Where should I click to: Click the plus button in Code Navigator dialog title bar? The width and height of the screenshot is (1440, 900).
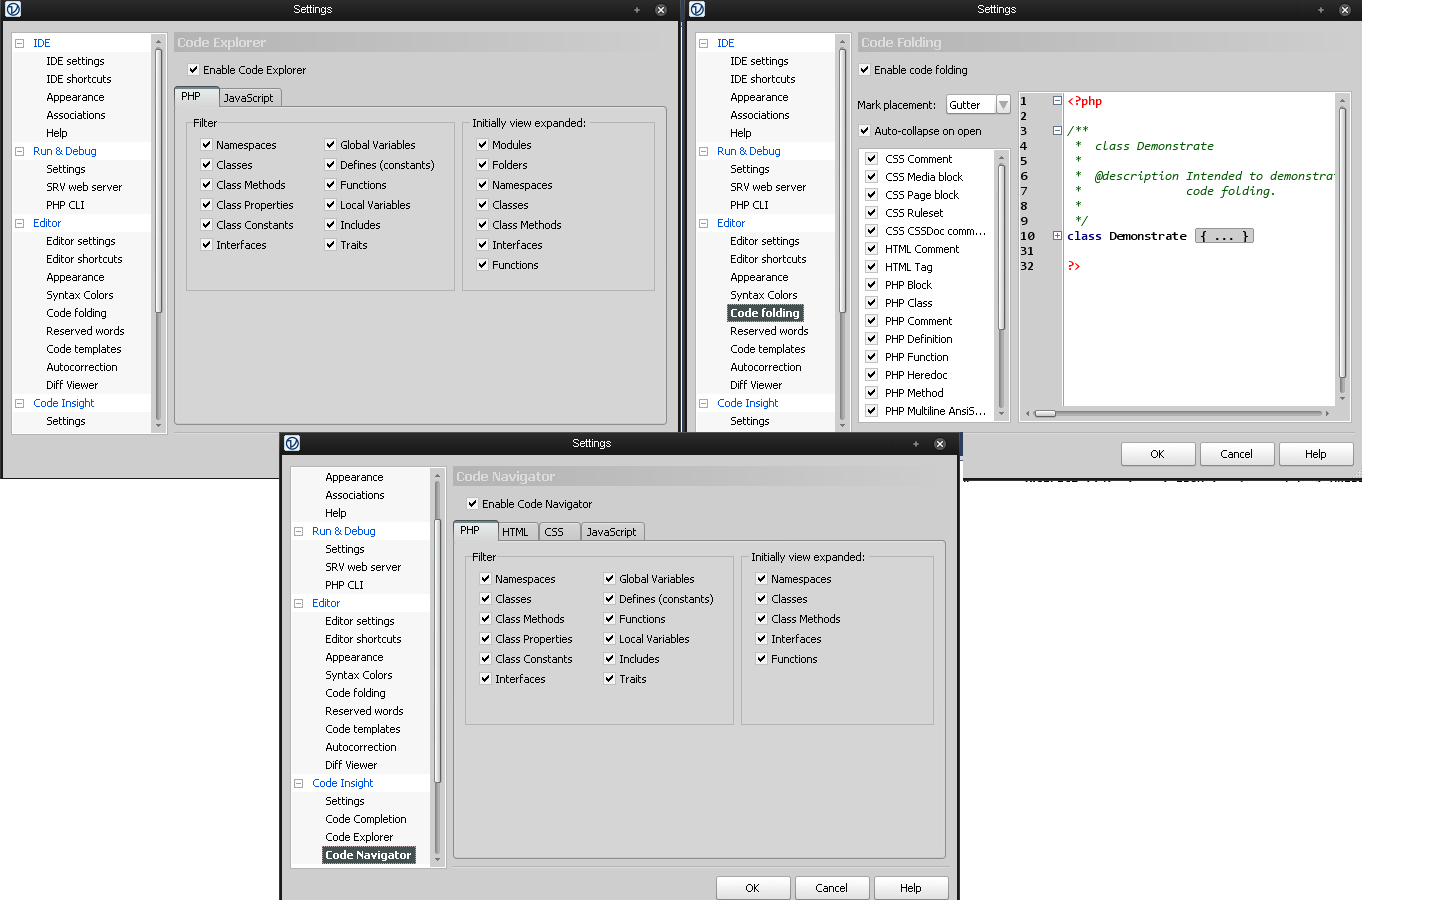(916, 444)
